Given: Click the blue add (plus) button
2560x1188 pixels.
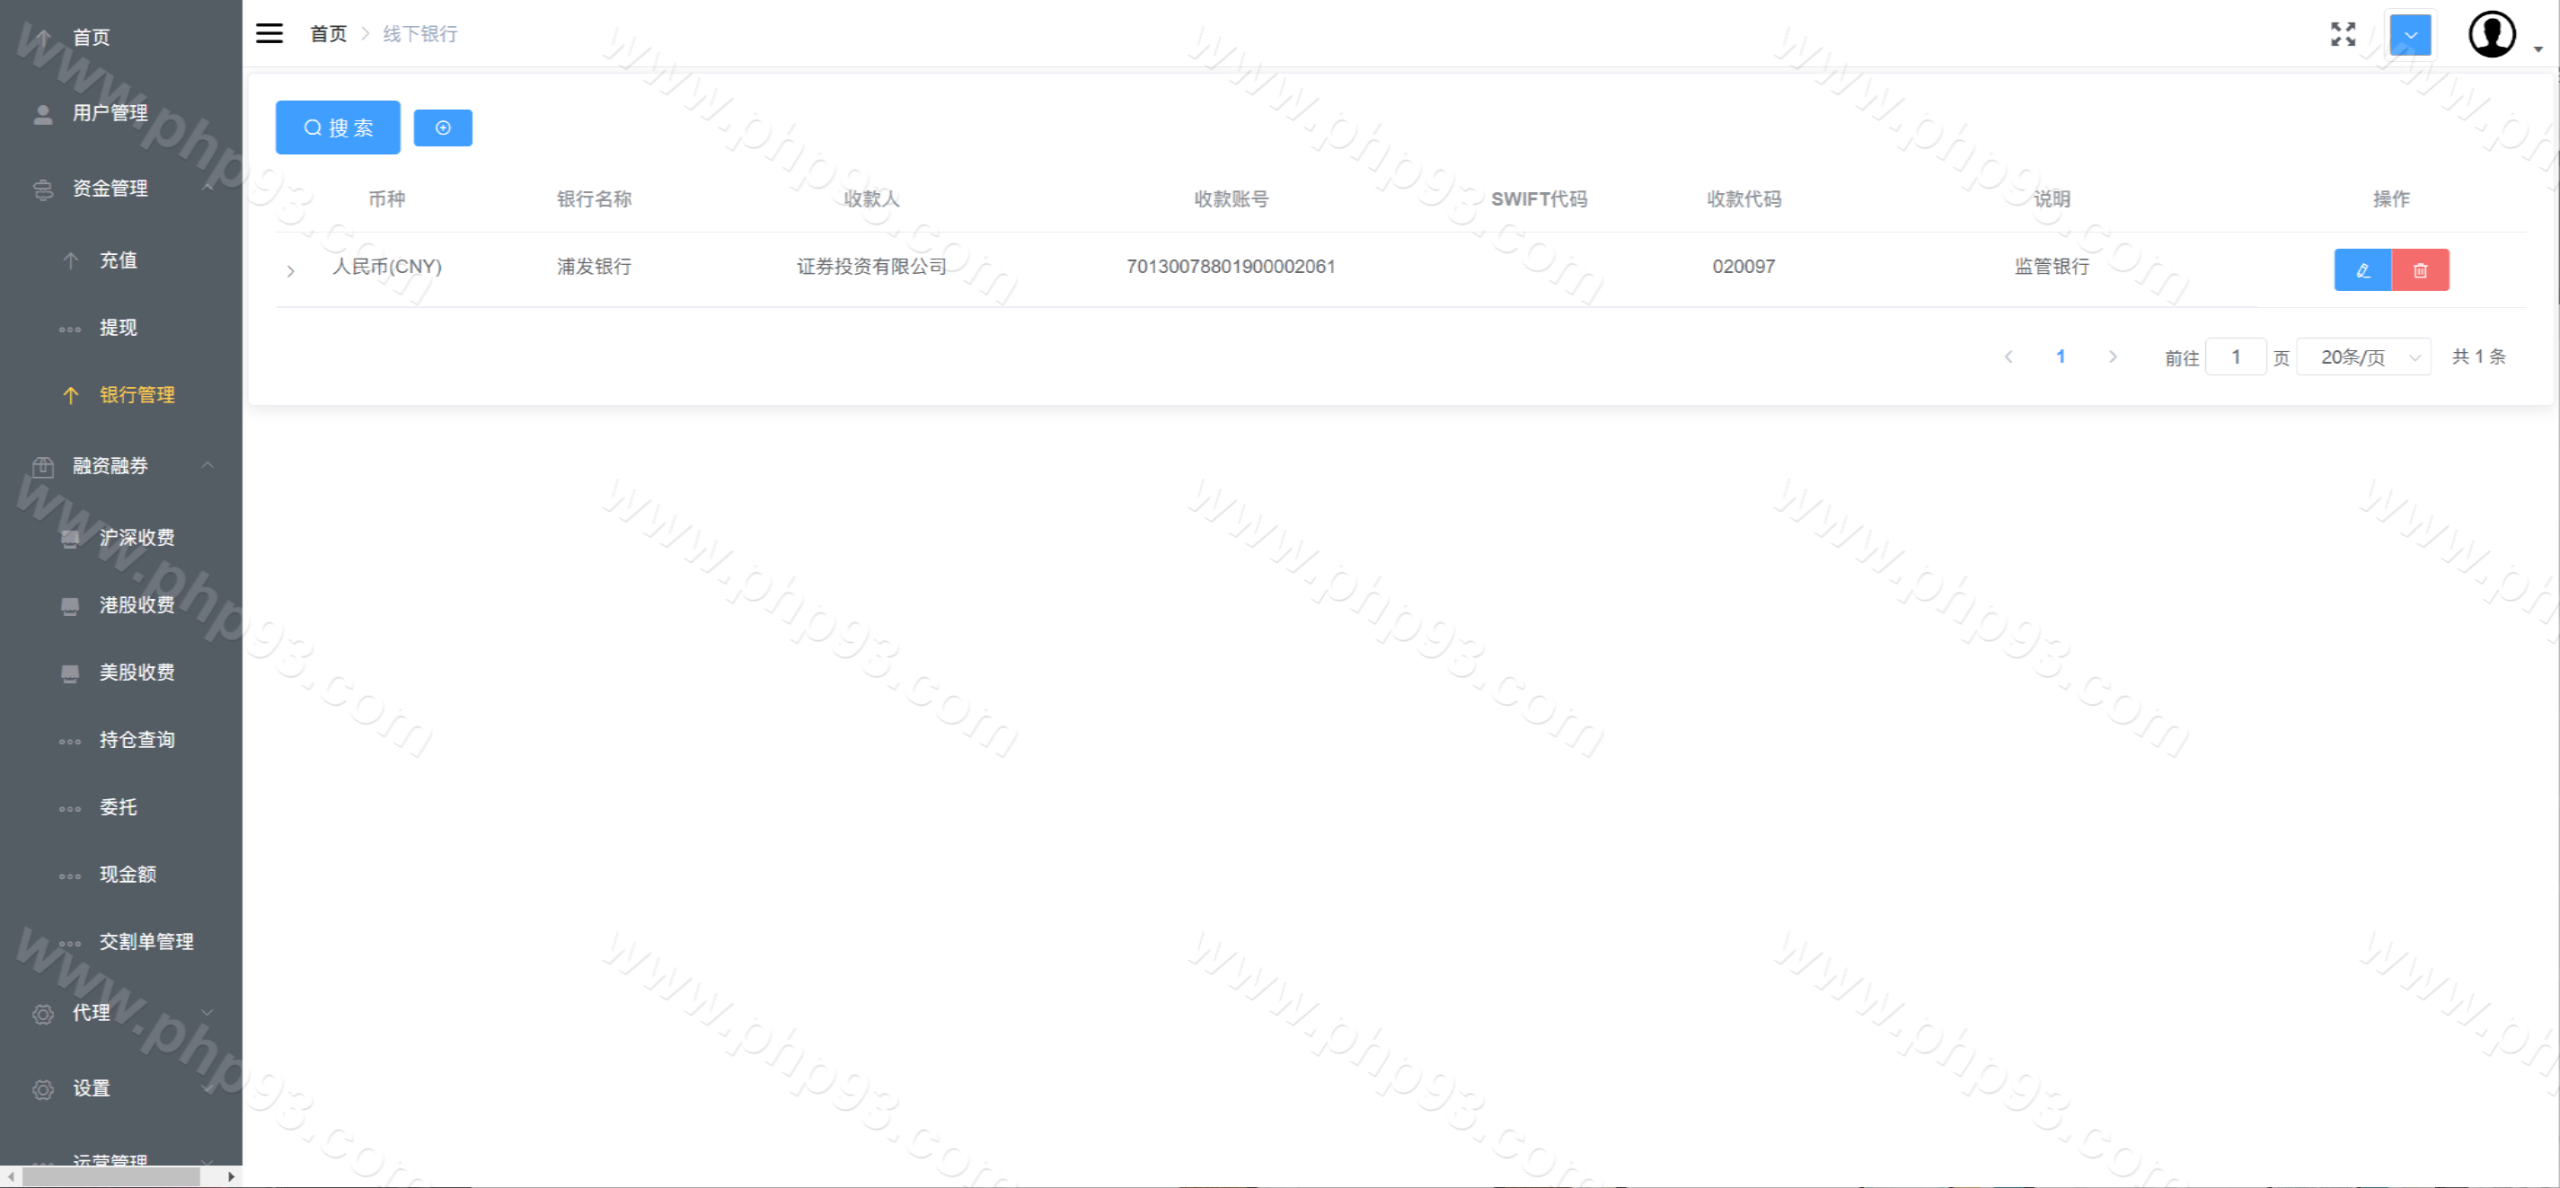Looking at the screenshot, I should tap(443, 128).
